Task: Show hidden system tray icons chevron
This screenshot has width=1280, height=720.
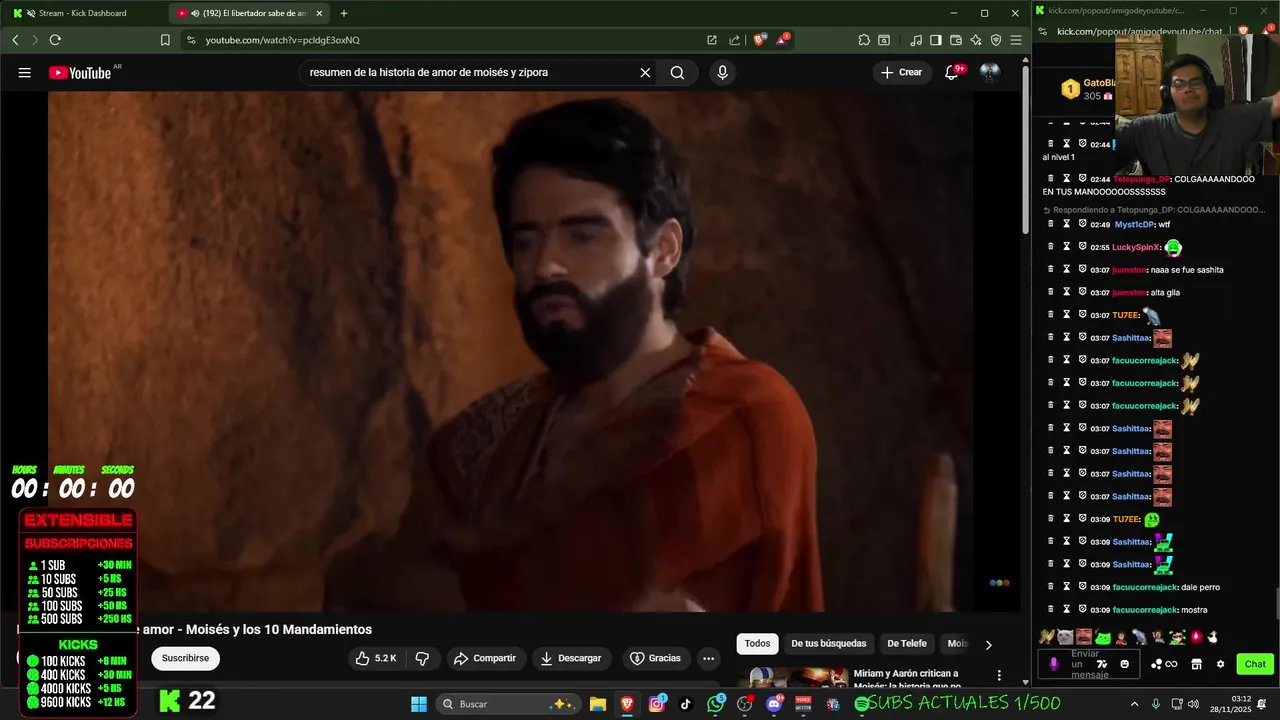Action: click(x=1134, y=704)
